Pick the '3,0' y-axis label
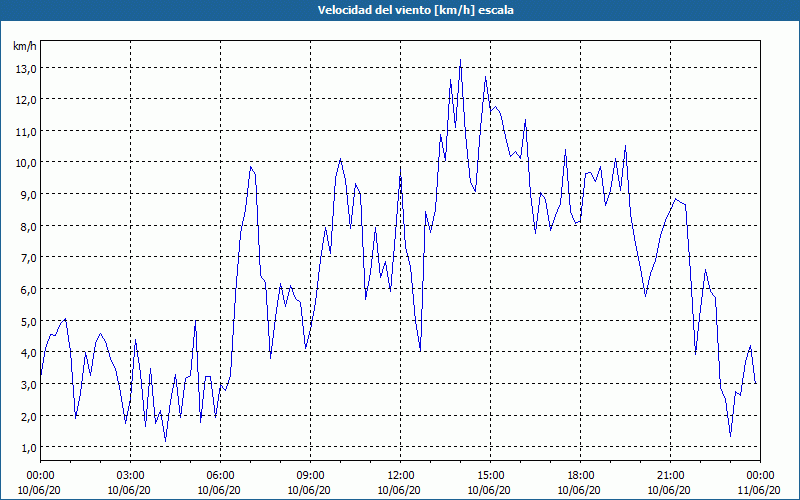The image size is (800, 500). (29, 384)
